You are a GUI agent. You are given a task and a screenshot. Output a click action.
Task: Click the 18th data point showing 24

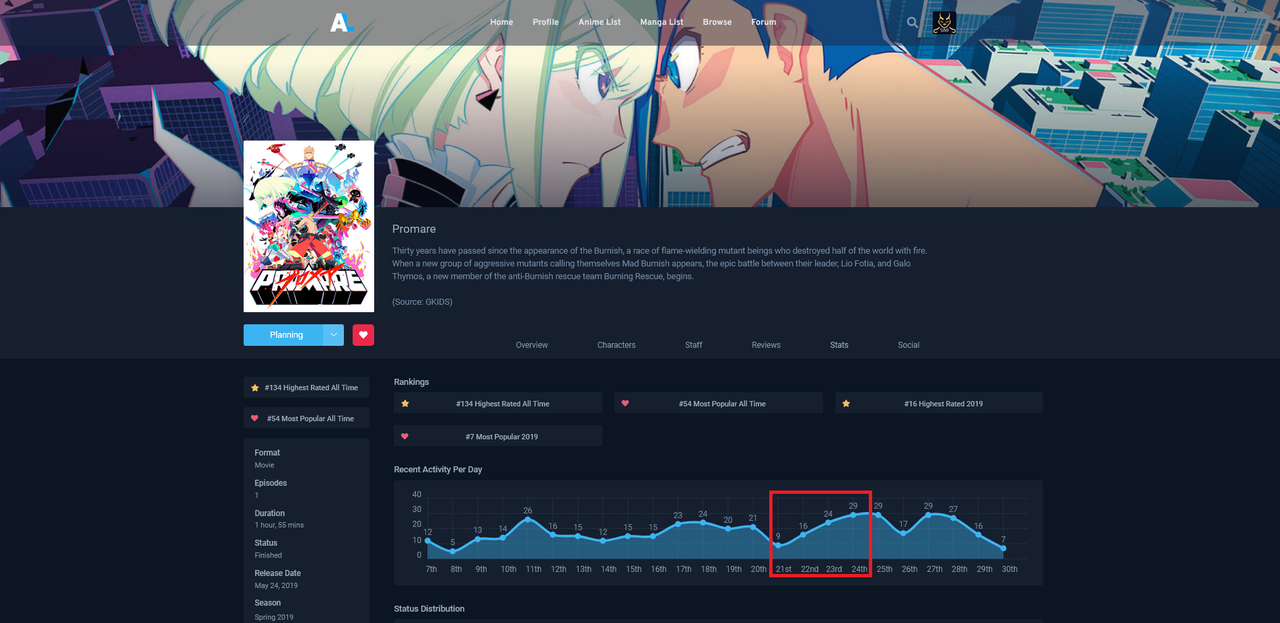[703, 522]
